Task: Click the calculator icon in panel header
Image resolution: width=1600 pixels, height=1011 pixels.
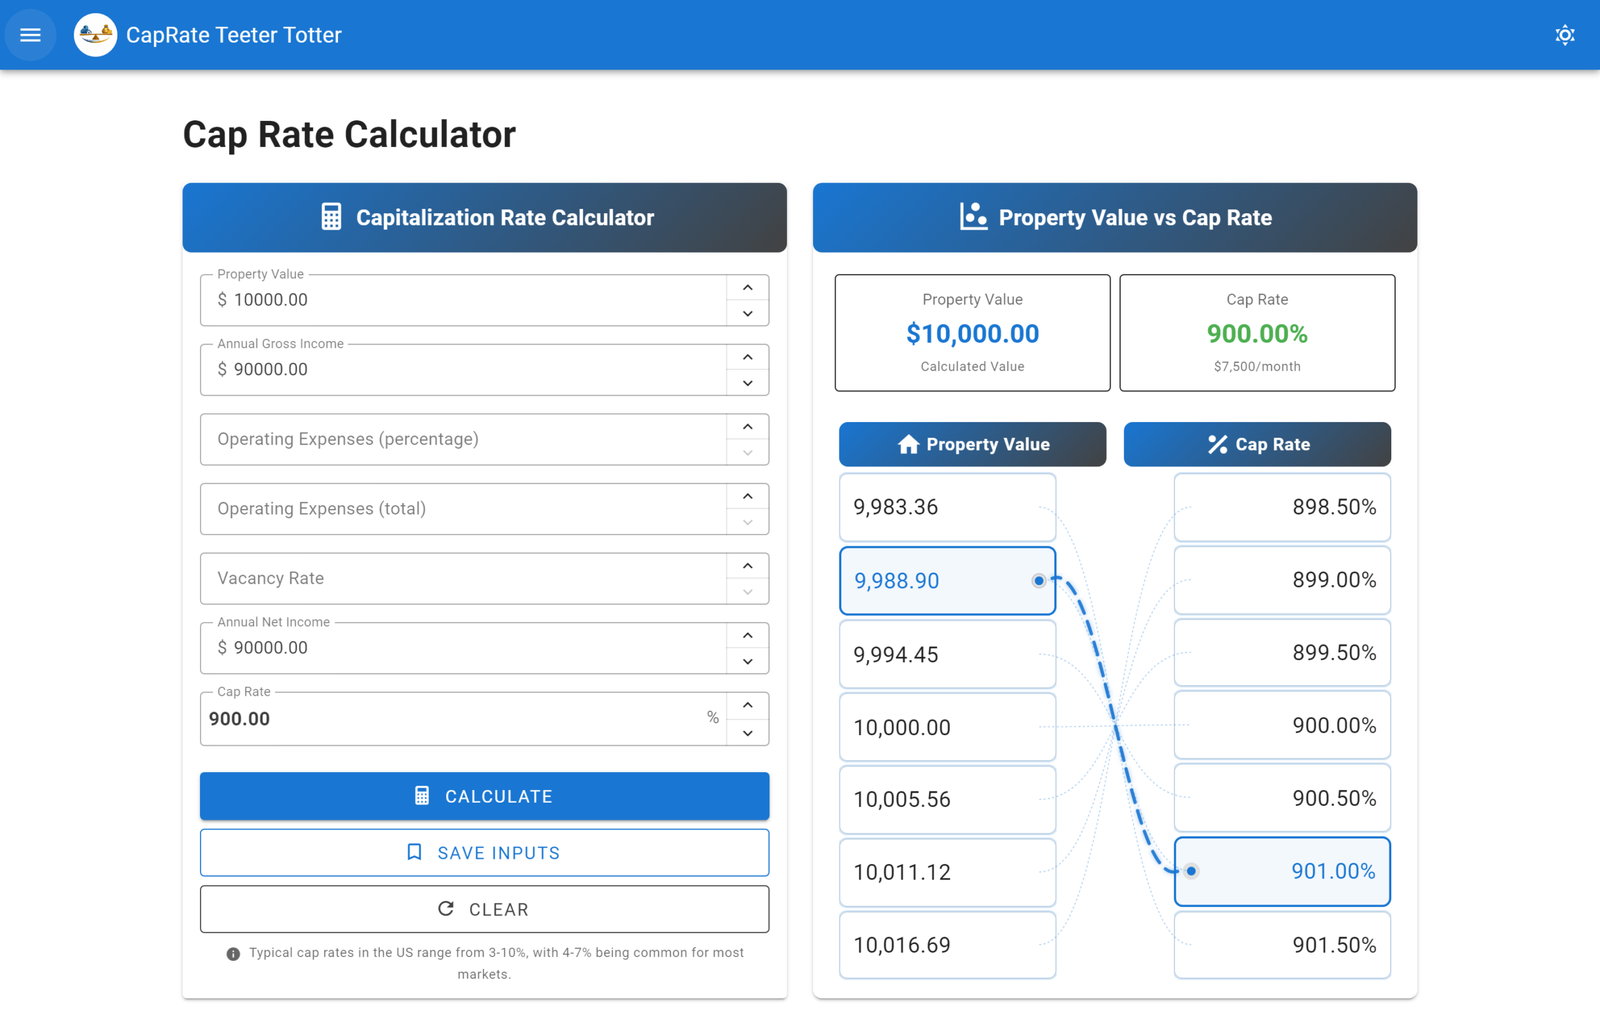Action: [331, 217]
